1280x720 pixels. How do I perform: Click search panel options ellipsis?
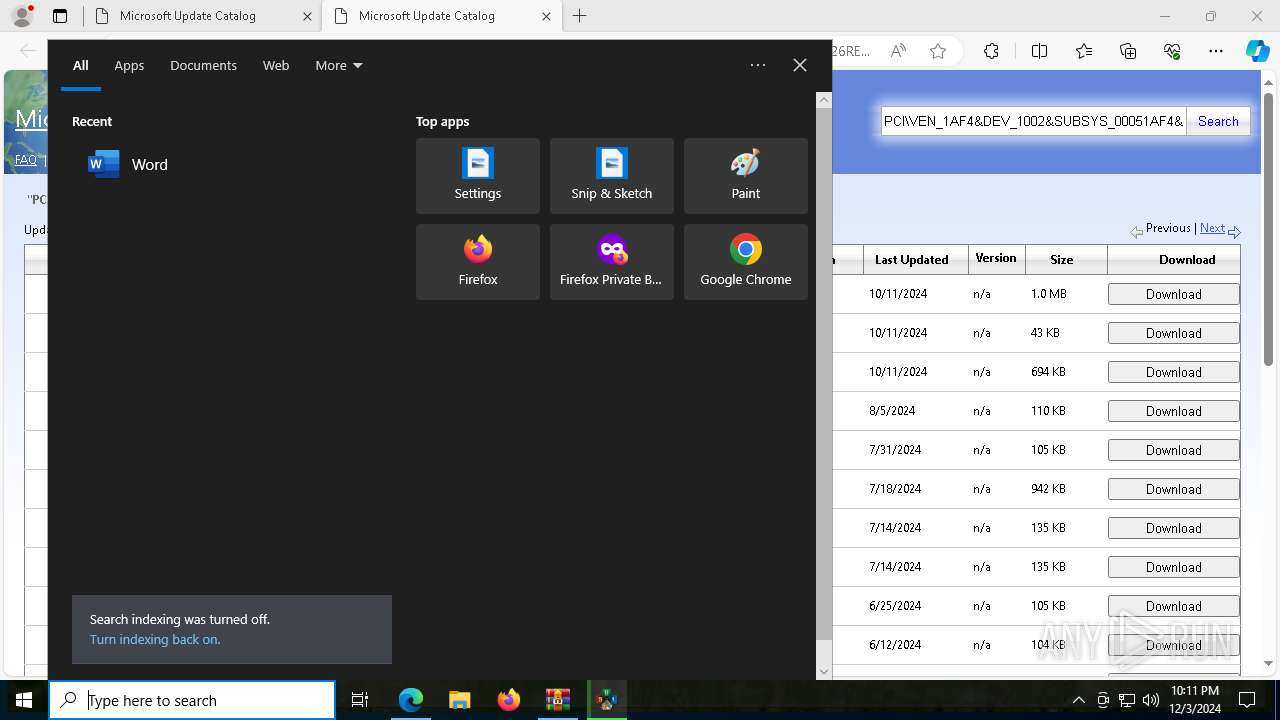758,65
